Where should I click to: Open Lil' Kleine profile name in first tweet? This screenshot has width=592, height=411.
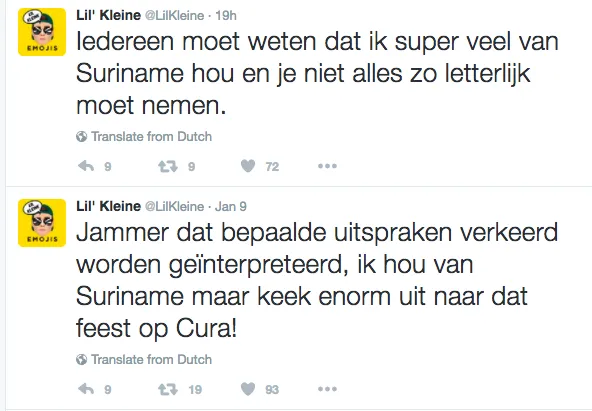click(108, 15)
